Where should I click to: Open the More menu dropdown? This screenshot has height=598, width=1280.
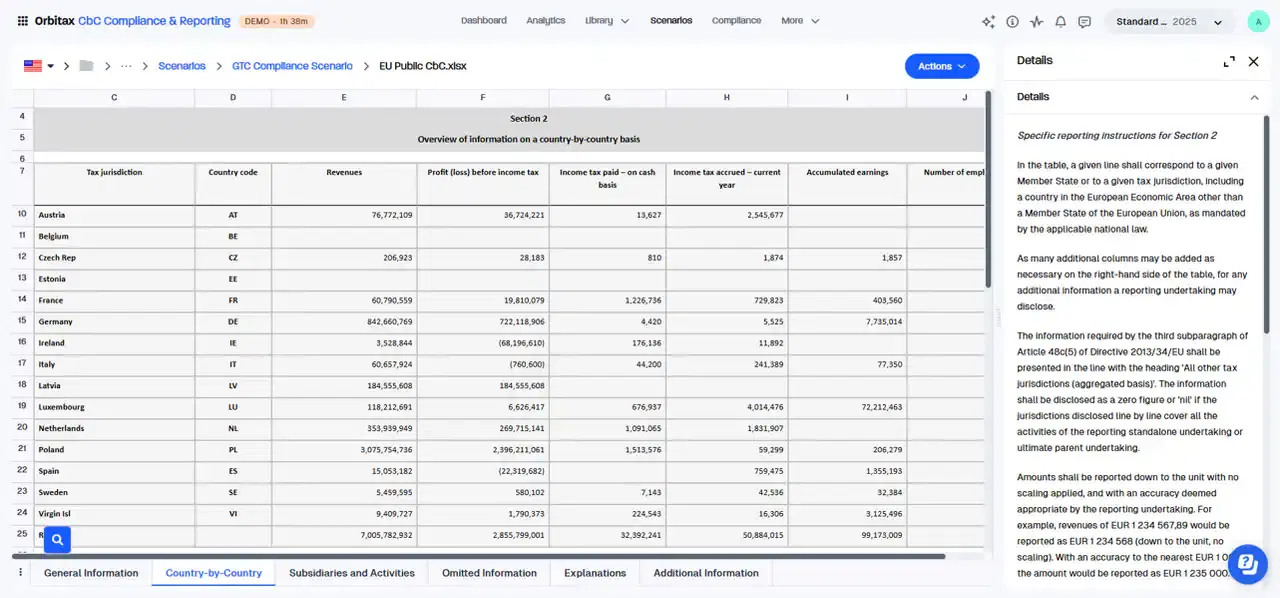pyautogui.click(x=801, y=21)
